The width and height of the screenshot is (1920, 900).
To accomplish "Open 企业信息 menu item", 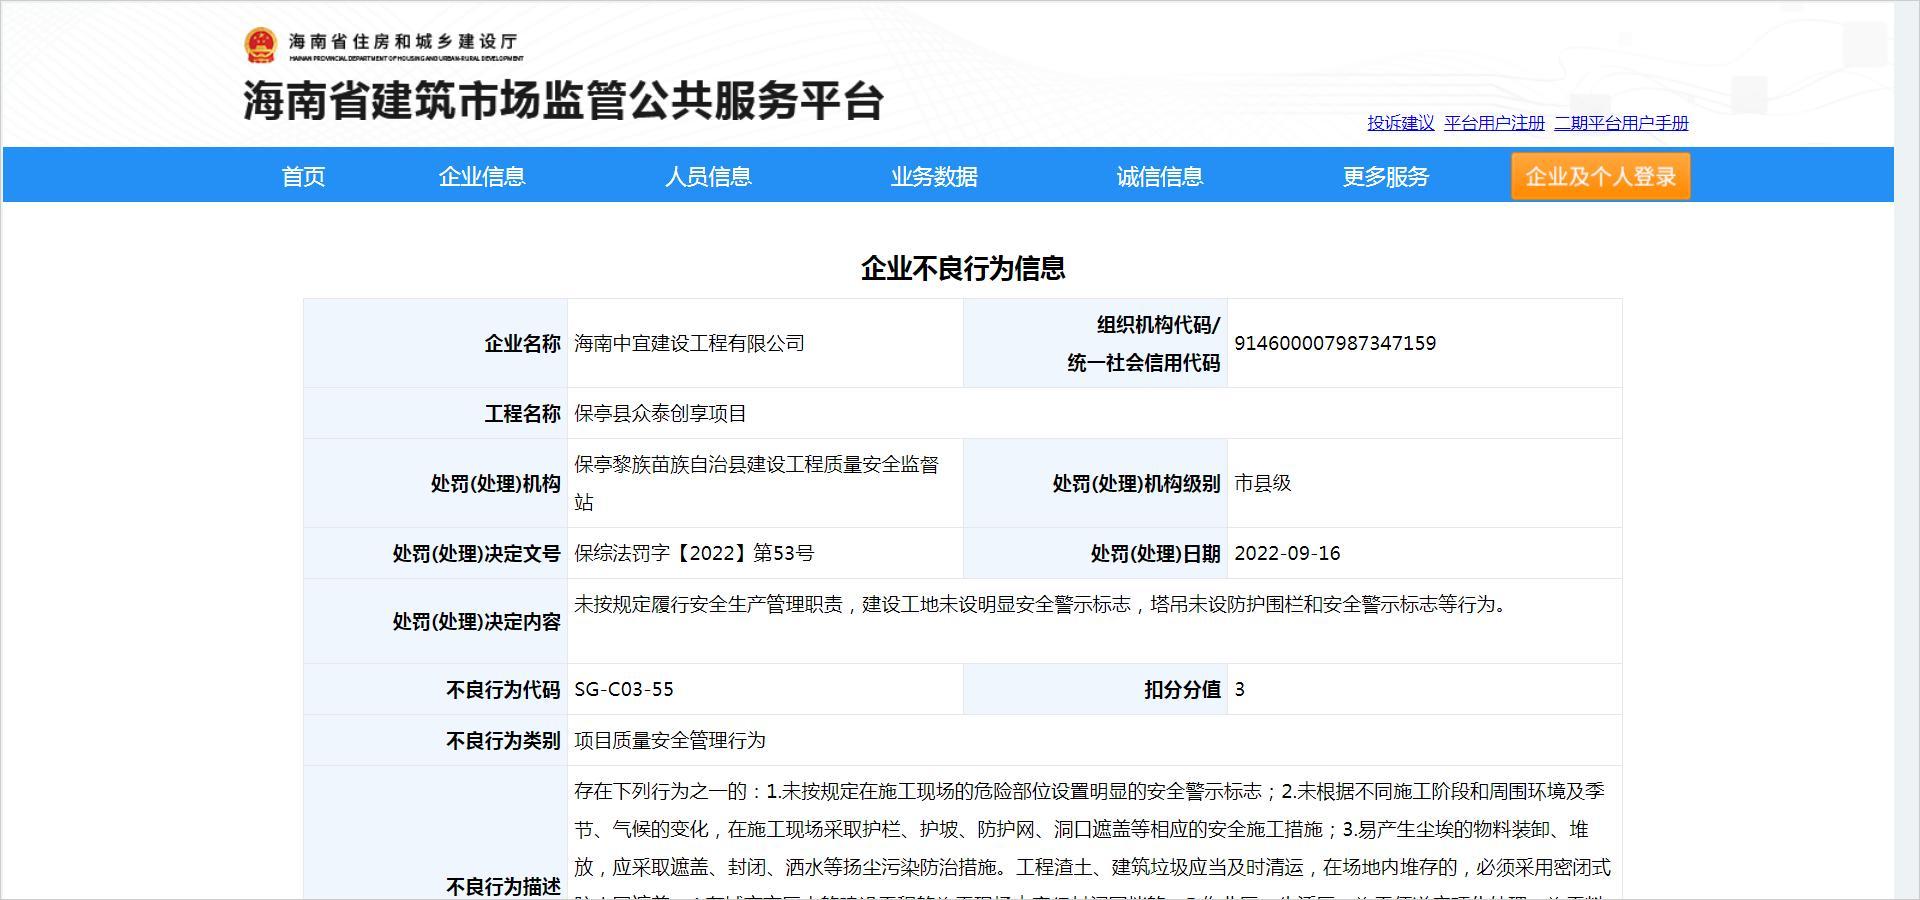I will 482,177.
